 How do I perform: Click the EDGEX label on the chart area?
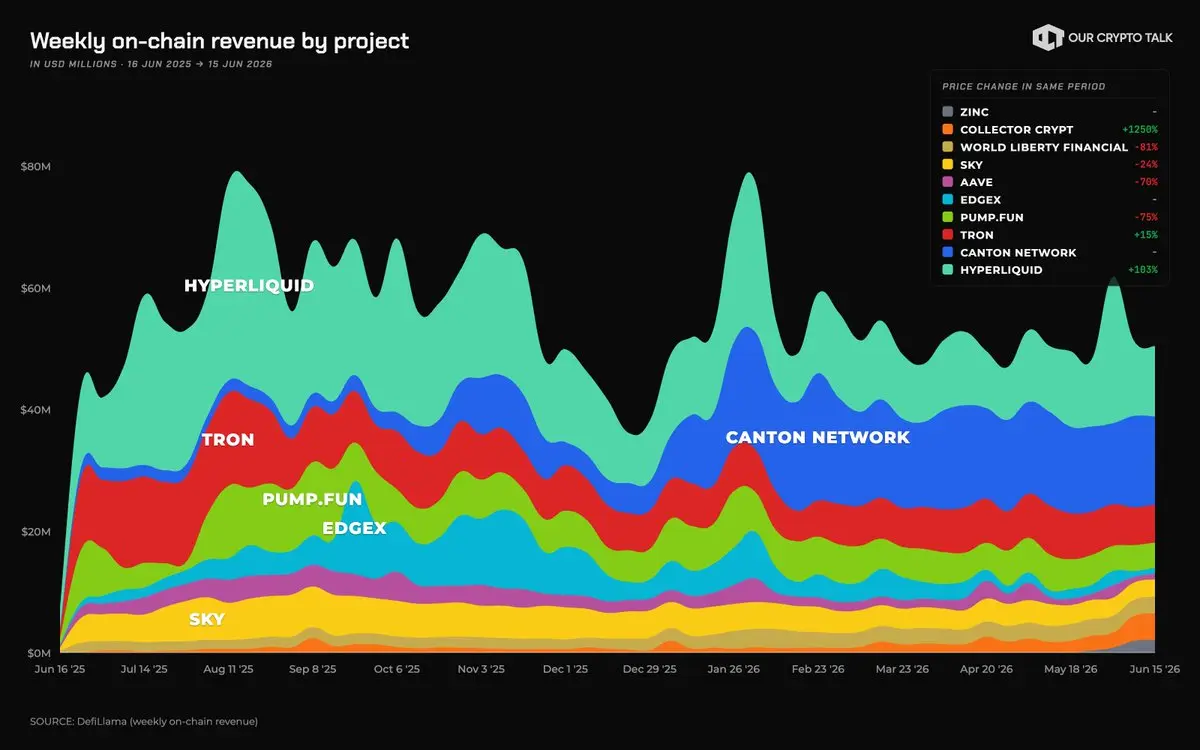(354, 528)
